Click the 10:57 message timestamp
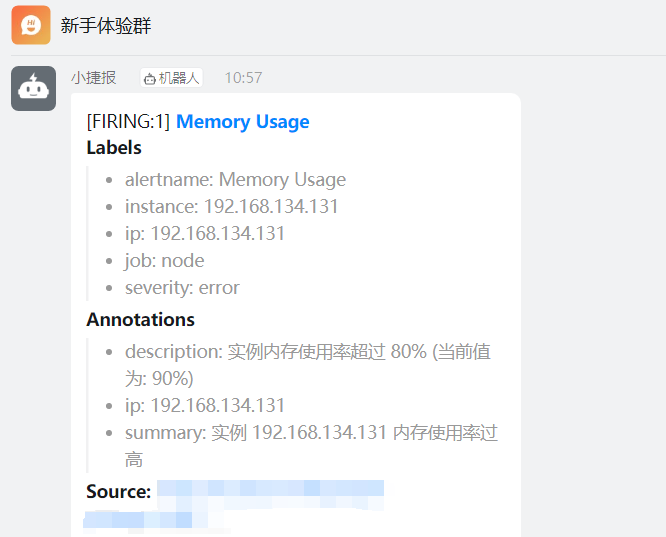 tap(243, 78)
